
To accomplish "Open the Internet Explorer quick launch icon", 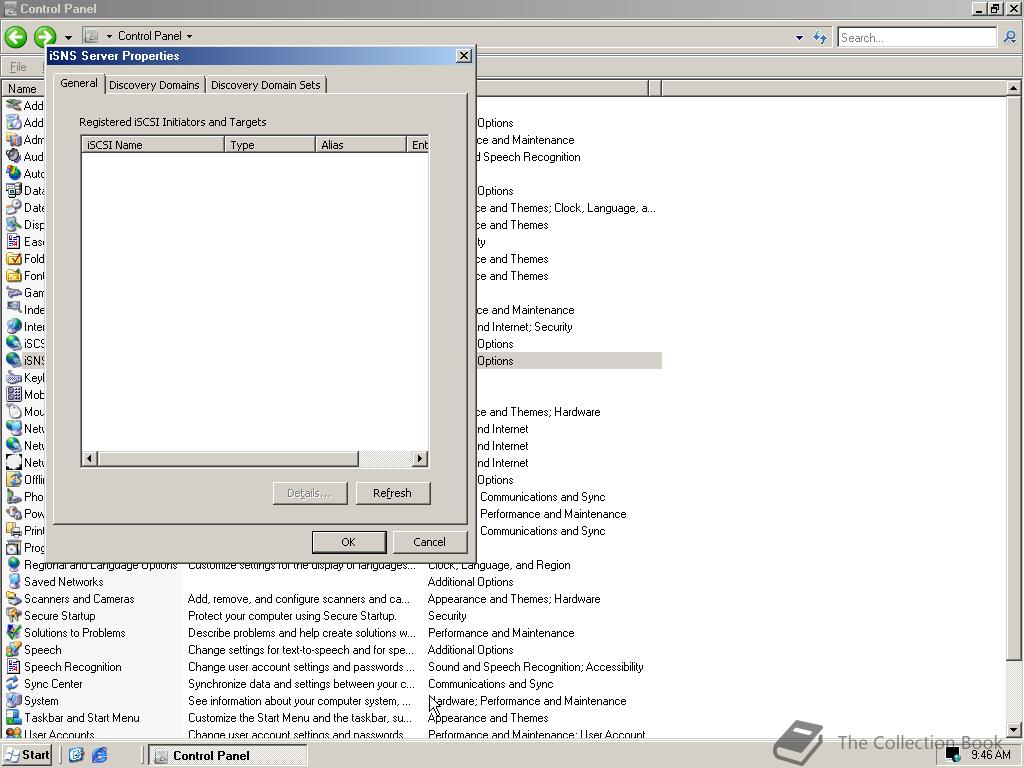I will (99, 755).
